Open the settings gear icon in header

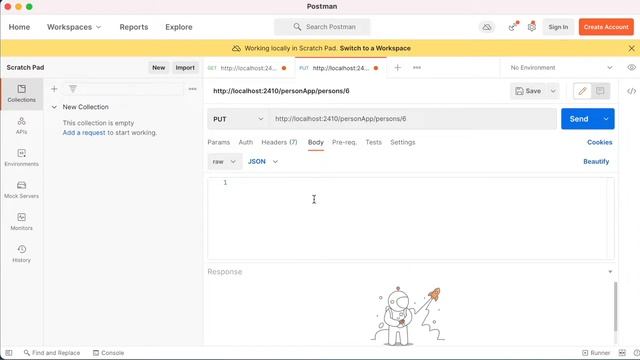[531, 27]
